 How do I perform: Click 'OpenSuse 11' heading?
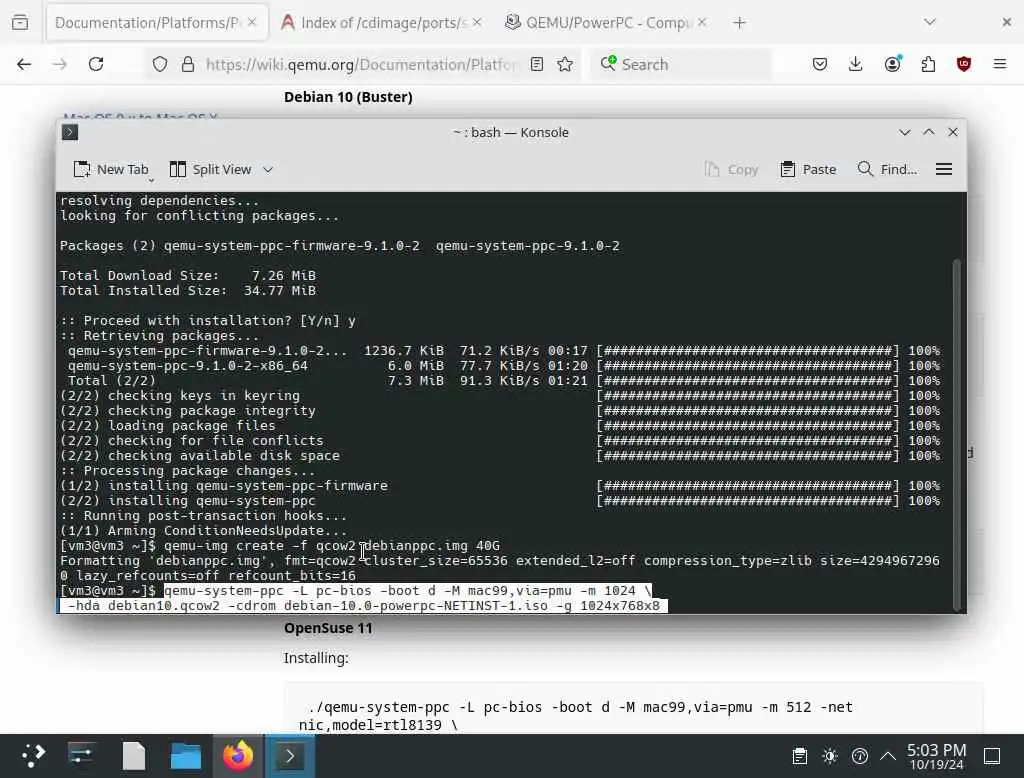point(328,628)
